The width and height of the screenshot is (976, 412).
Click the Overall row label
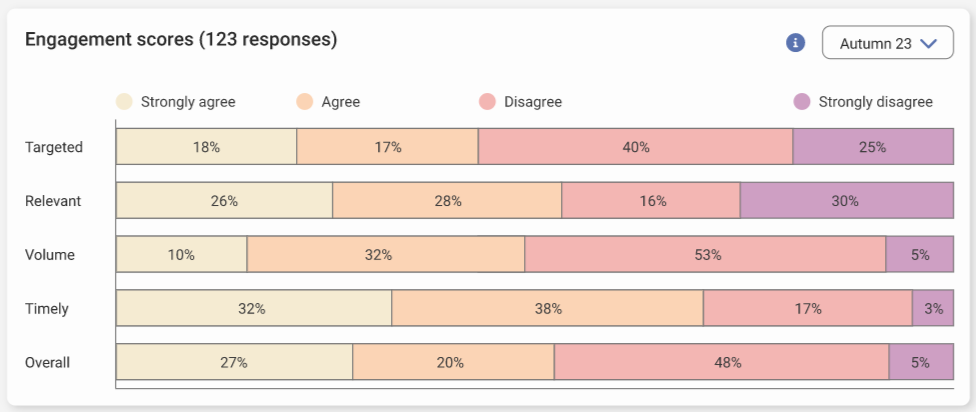point(48,362)
